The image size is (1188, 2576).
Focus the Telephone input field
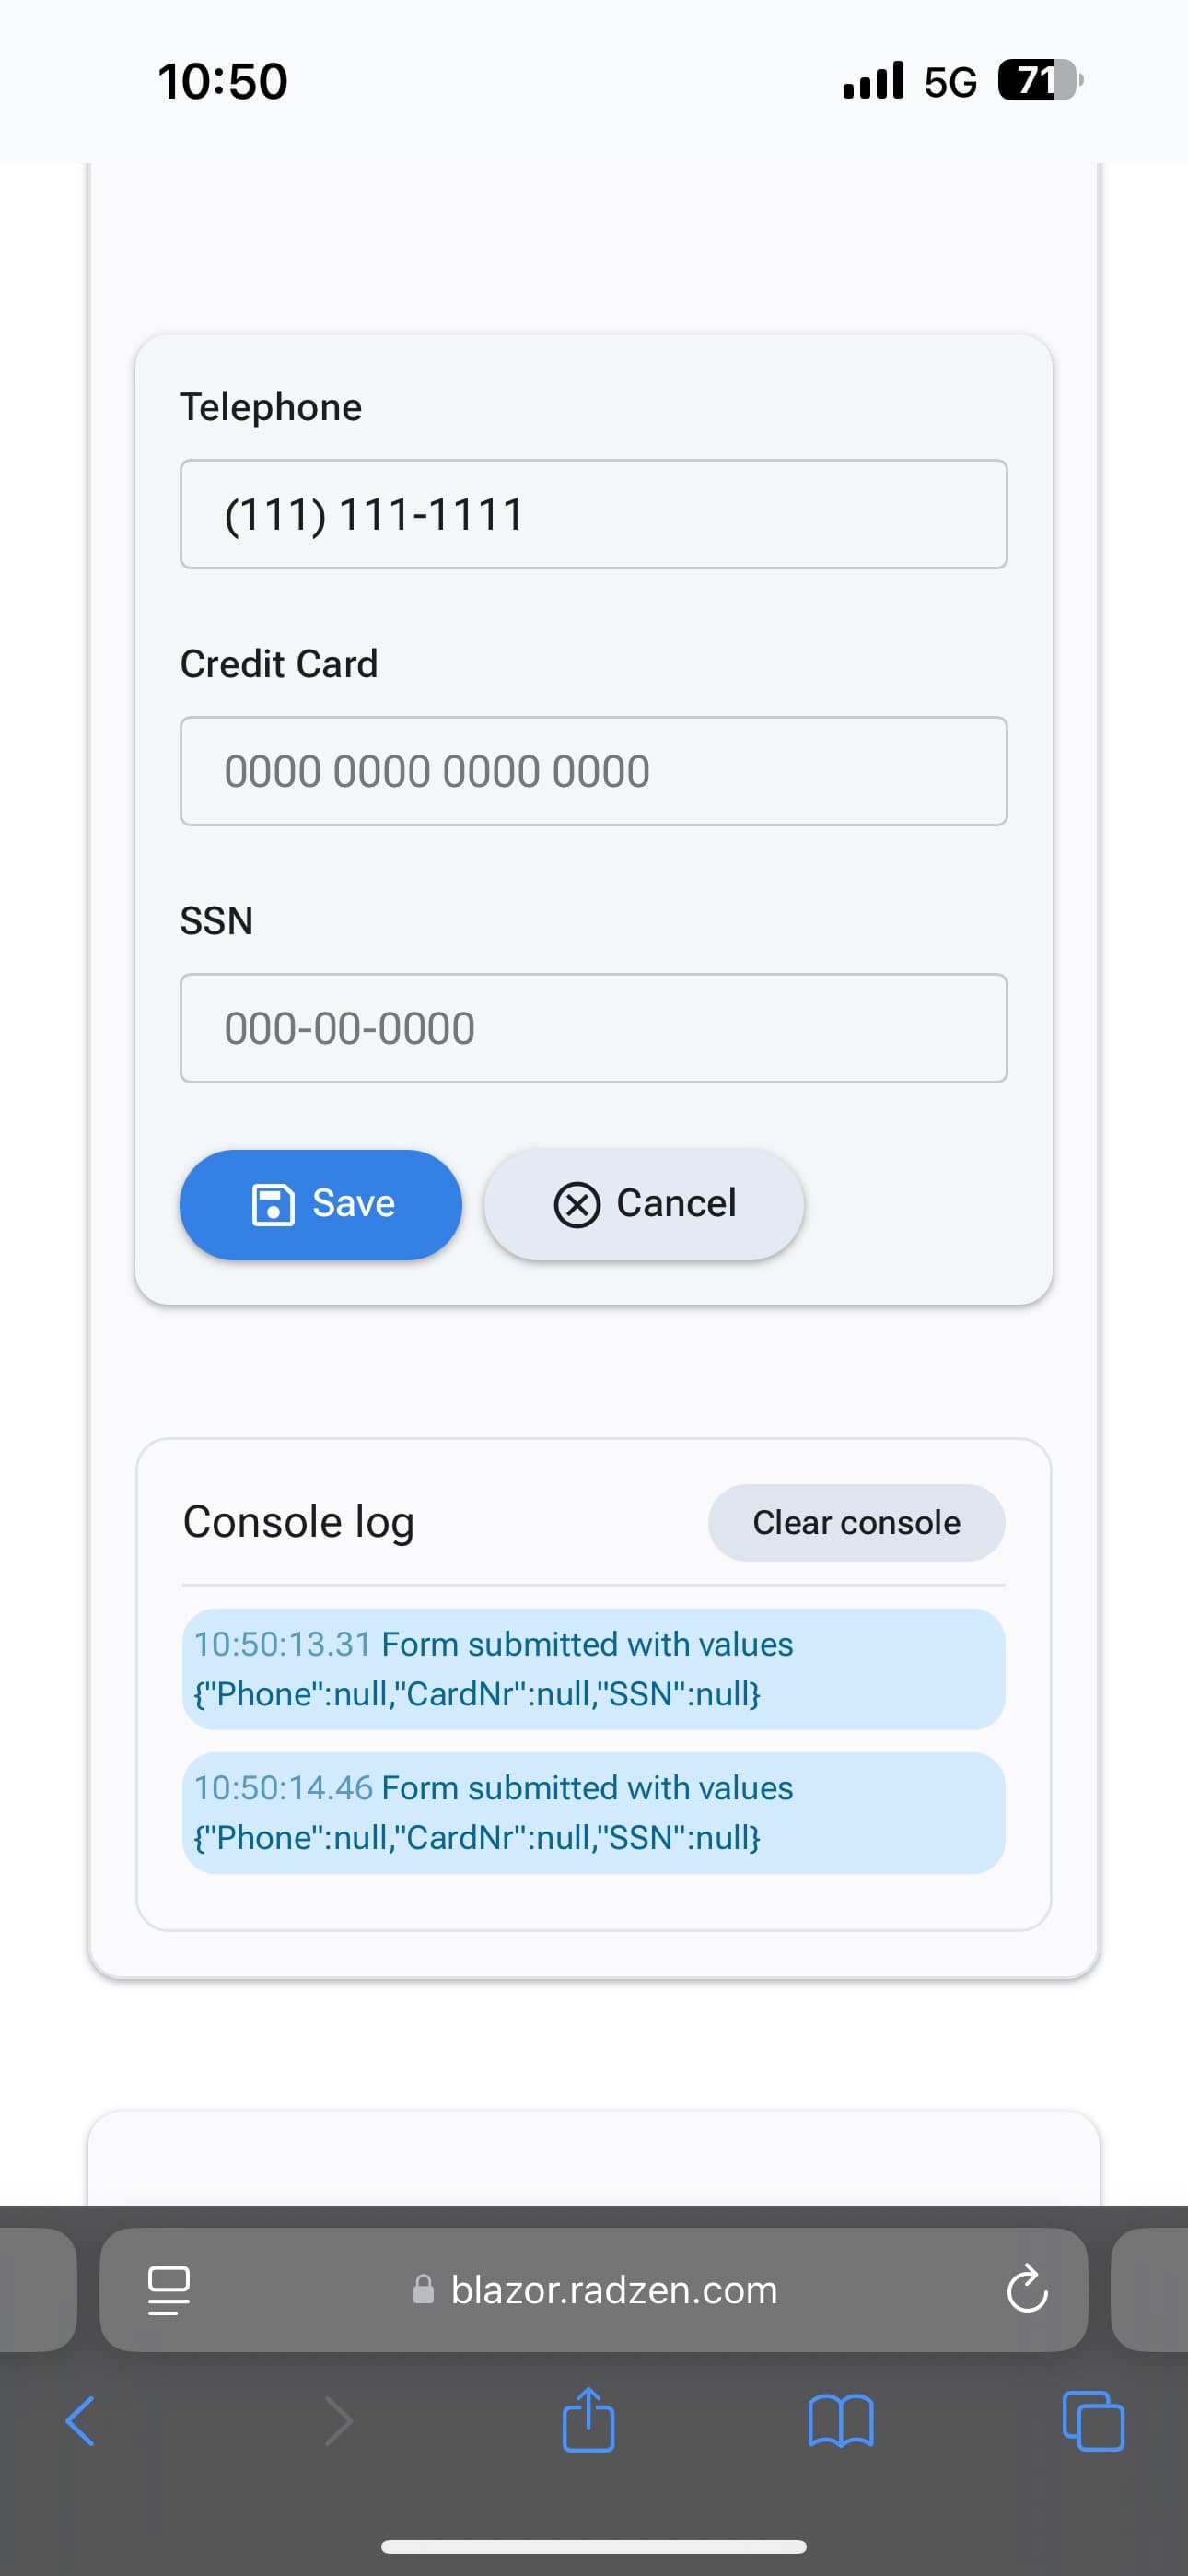pos(594,514)
